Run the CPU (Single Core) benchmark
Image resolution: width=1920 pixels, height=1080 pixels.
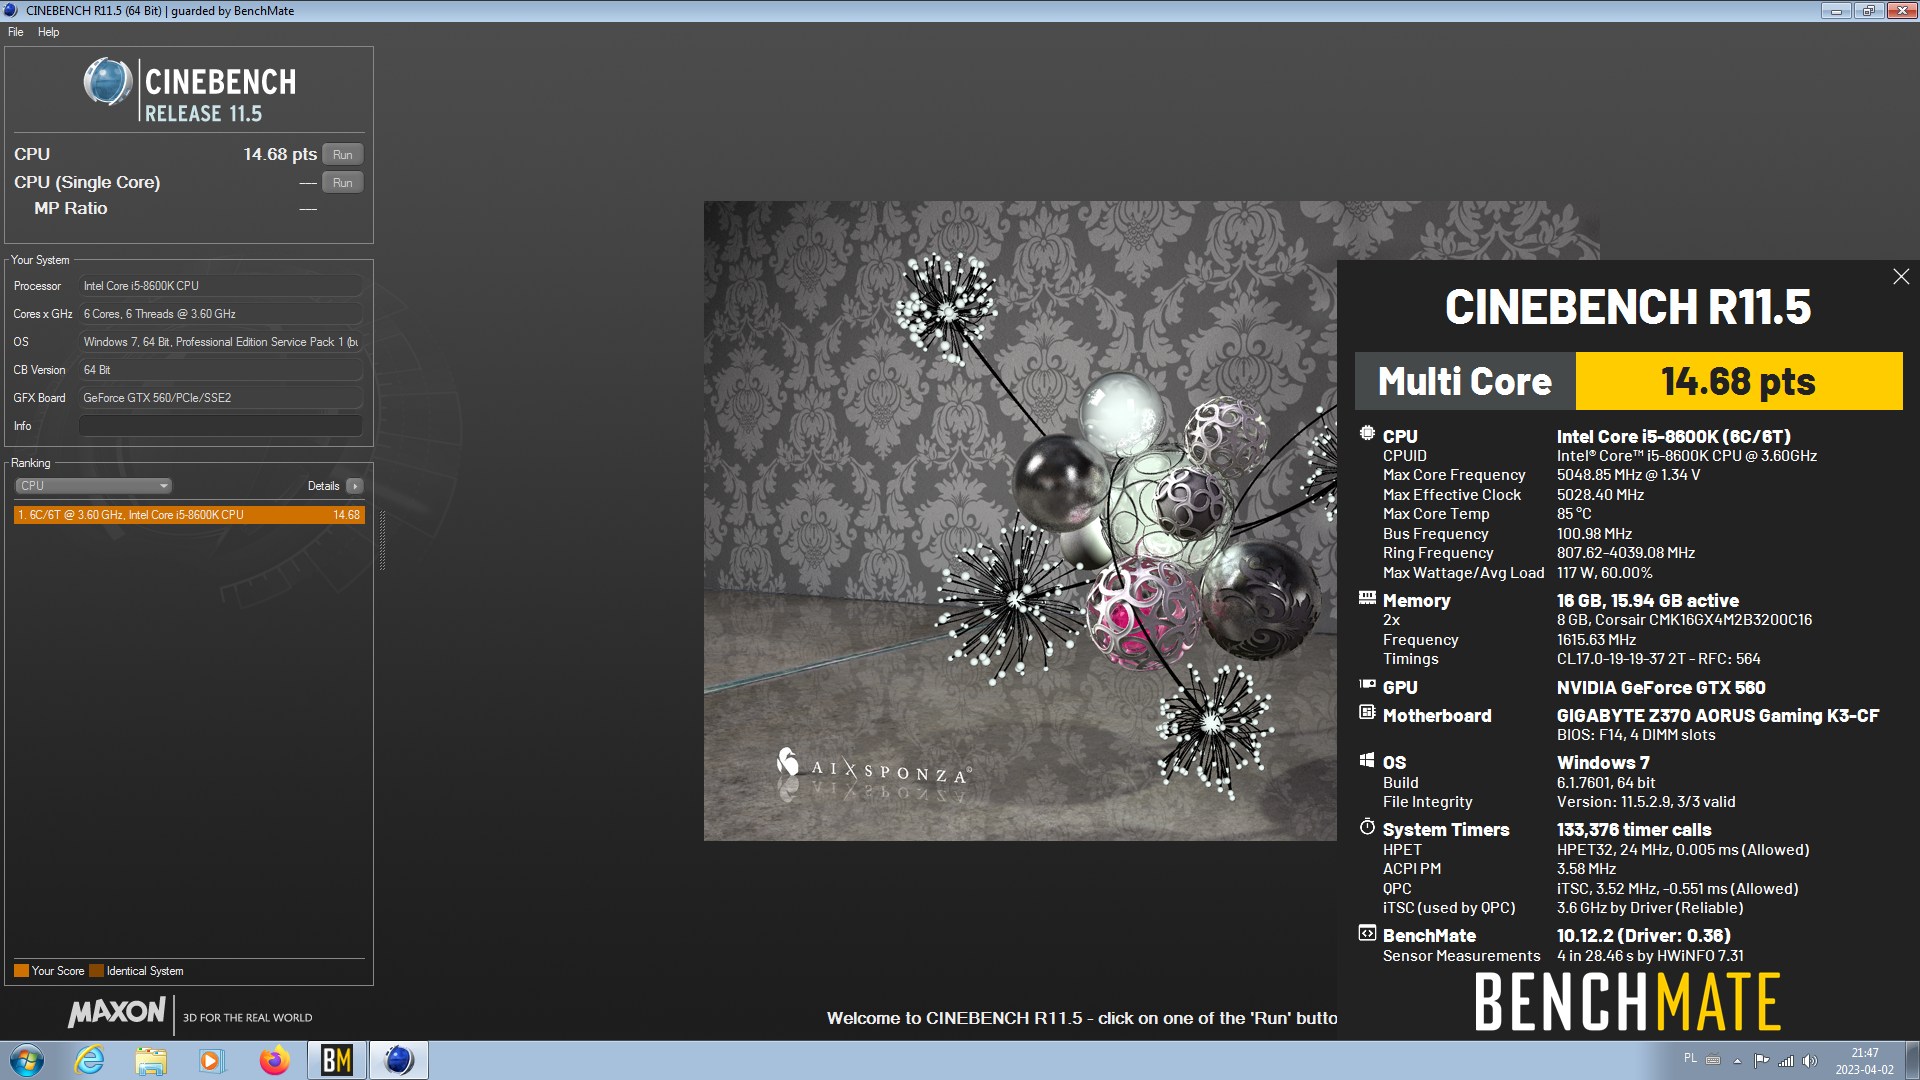coord(343,183)
